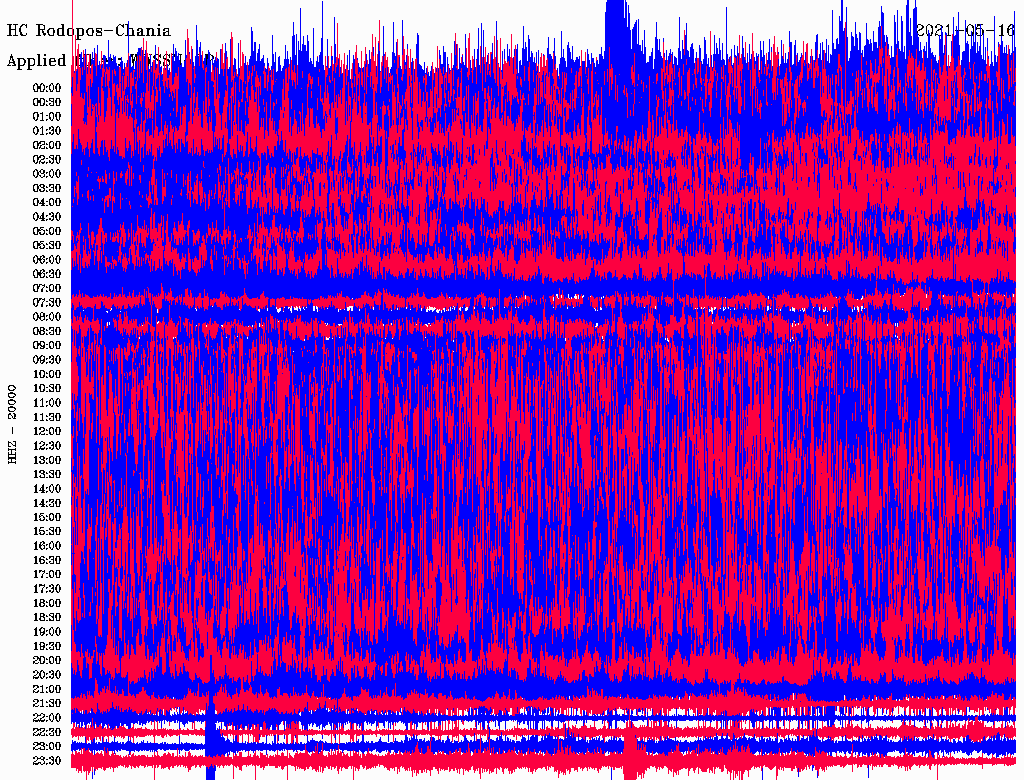The image size is (1024, 780).
Task: Select the 15:00 time label
Action: (x=47, y=517)
